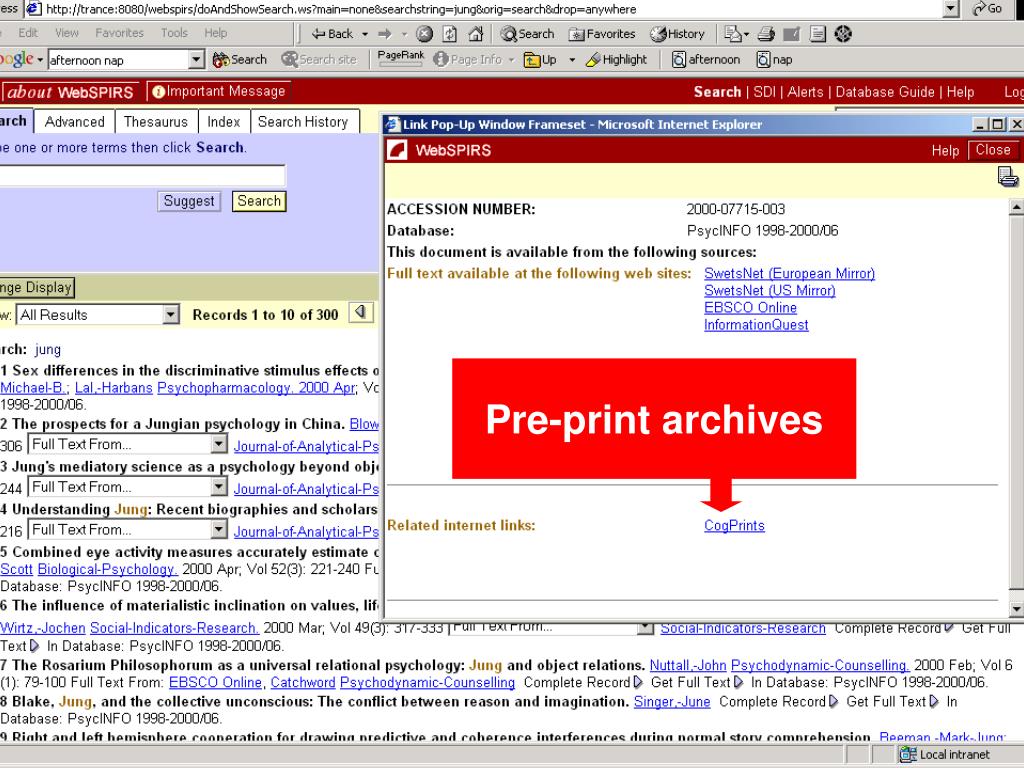Screen dimensions: 1024x768
Task: Open the Singer,-June author link
Action: 671,702
